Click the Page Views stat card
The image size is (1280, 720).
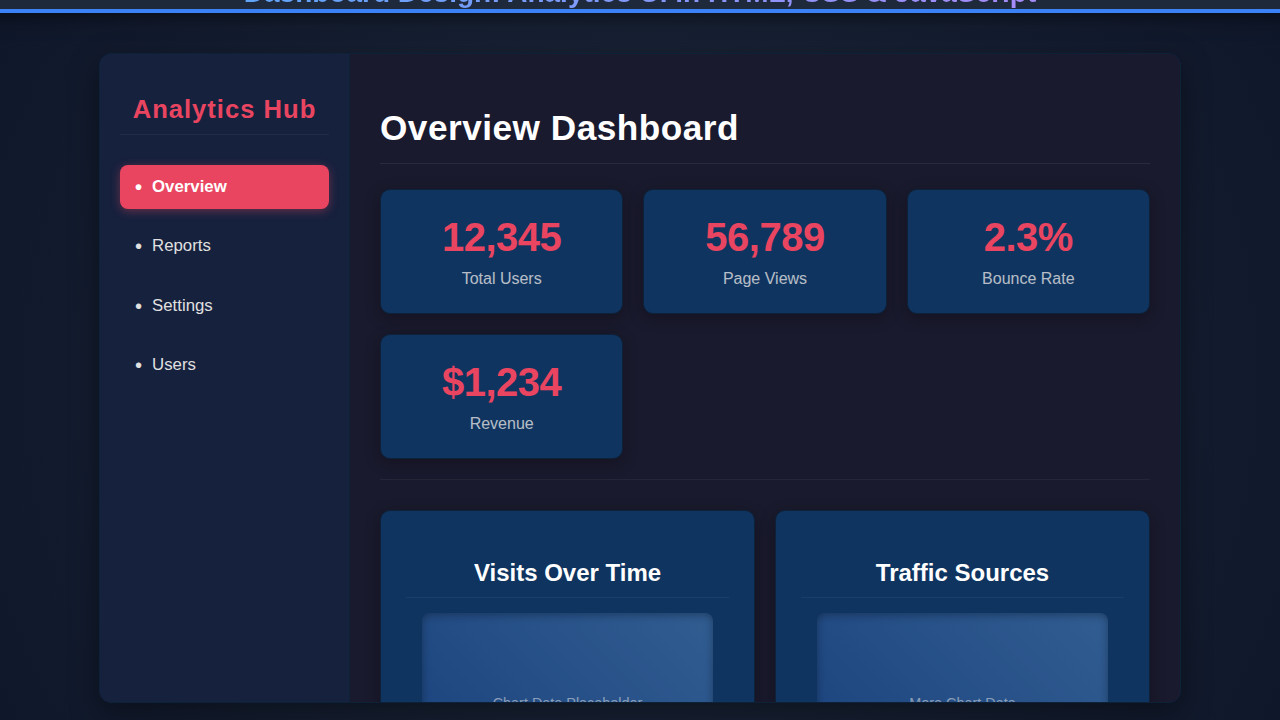point(764,251)
